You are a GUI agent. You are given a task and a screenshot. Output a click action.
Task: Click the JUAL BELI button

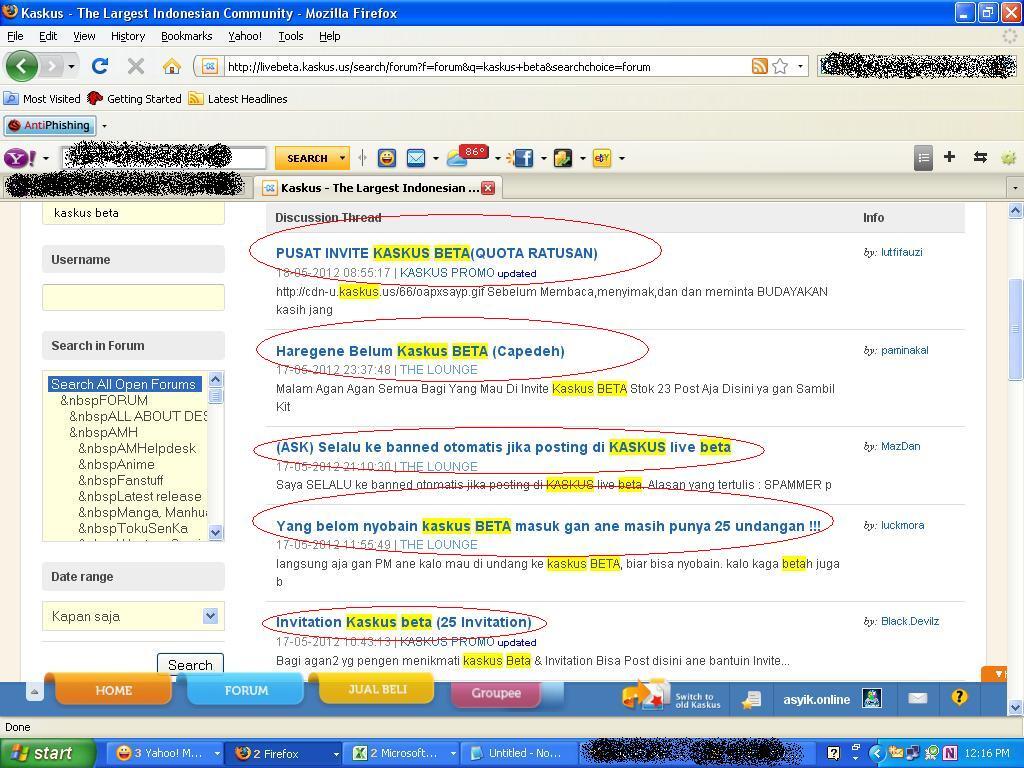pos(377,689)
